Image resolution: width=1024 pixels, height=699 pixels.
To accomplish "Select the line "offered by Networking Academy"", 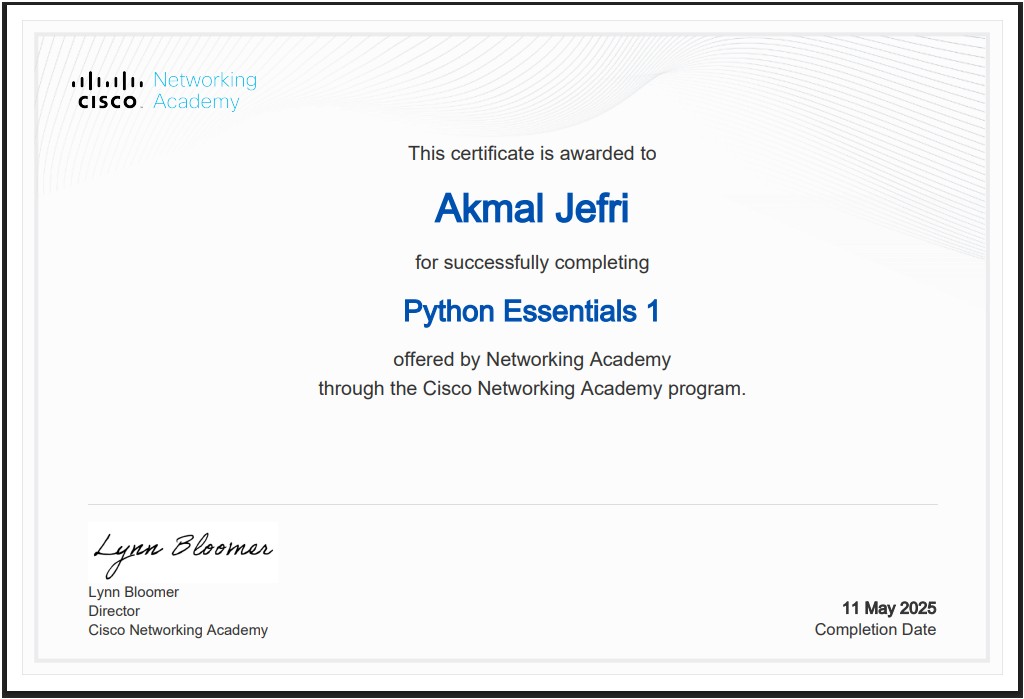I will 532,360.
